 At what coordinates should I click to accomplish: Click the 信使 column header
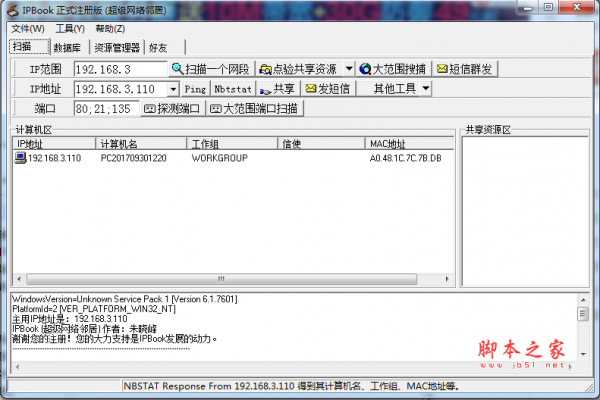[321, 144]
